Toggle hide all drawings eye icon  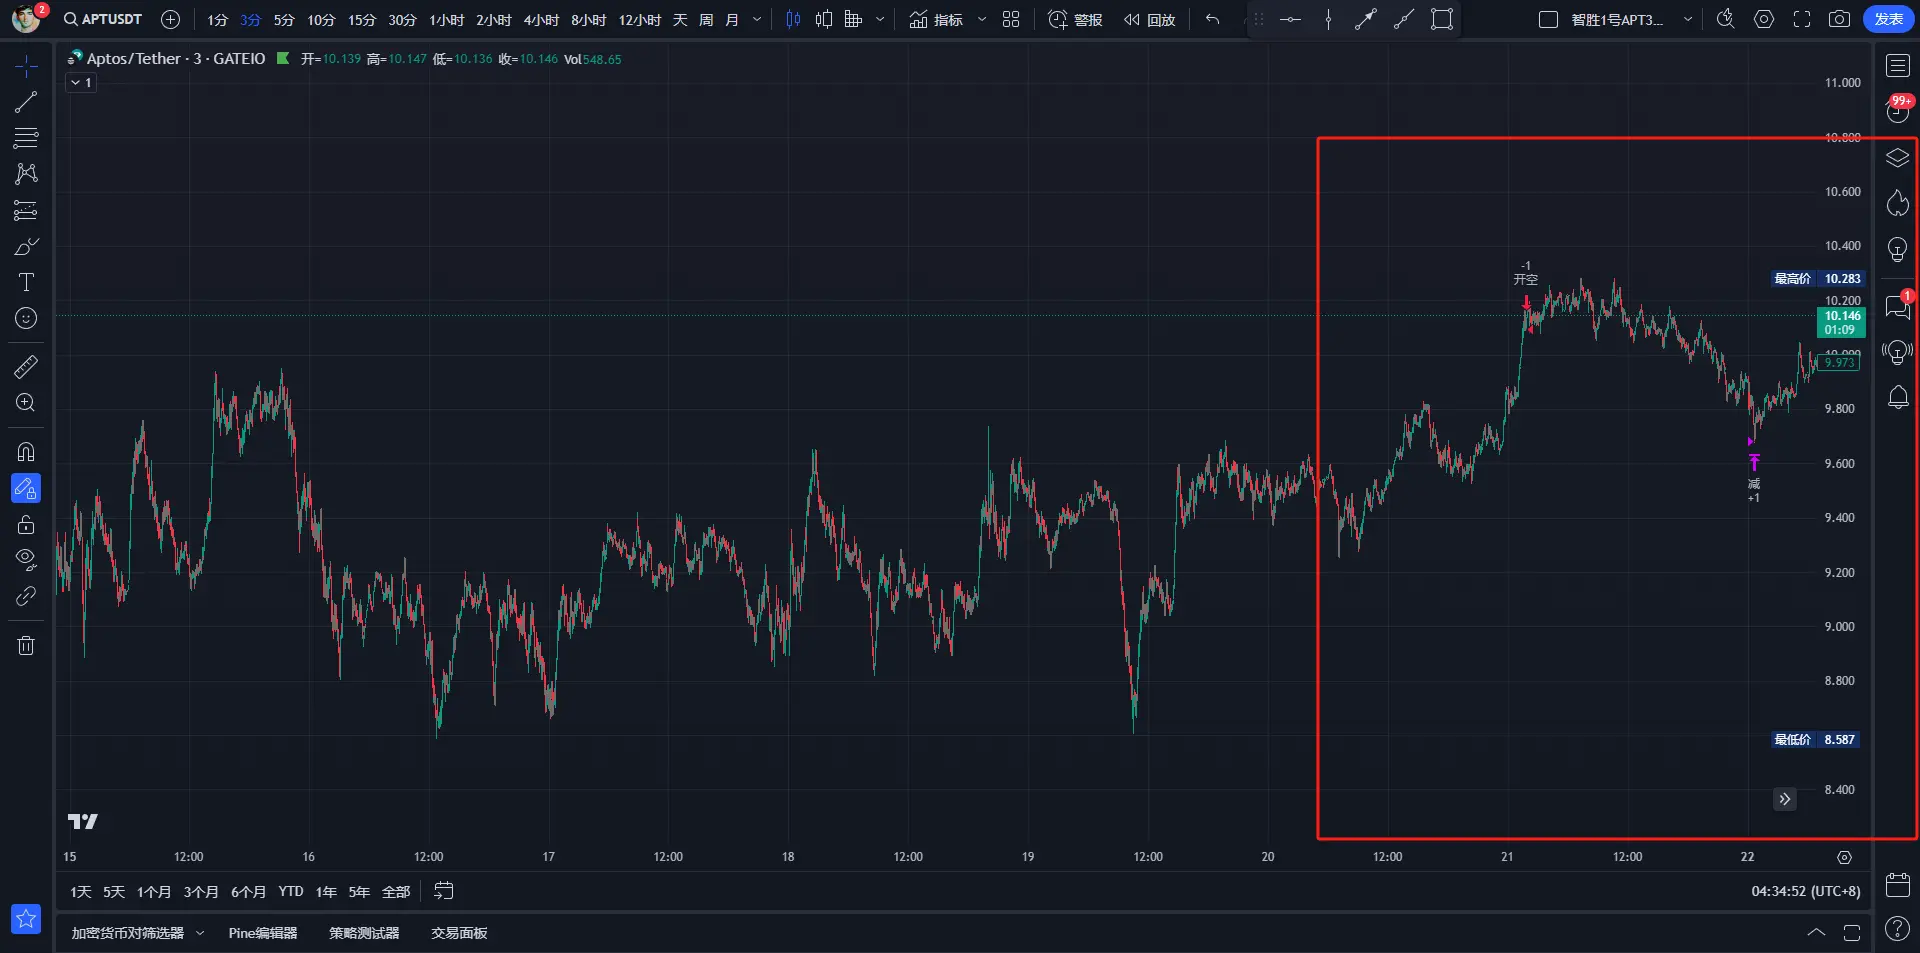26,559
